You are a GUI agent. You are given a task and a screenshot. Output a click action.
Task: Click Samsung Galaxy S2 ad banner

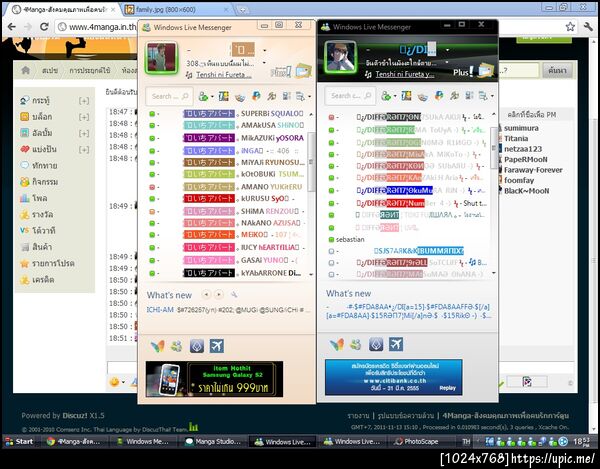214,379
